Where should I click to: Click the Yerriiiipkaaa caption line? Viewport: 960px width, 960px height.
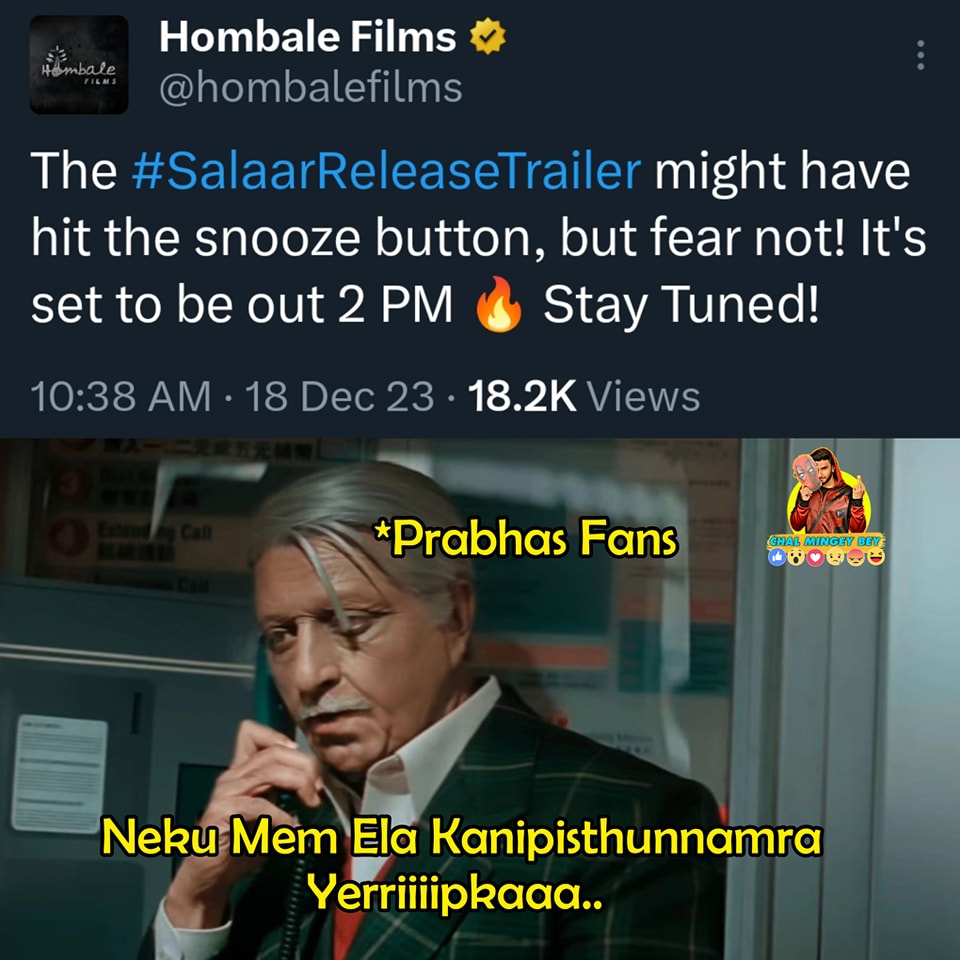click(455, 894)
